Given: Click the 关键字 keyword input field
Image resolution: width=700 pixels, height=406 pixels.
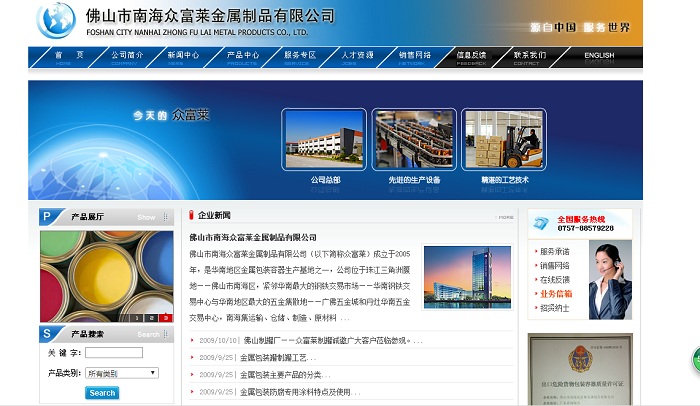Looking at the screenshot, I should coord(113,353).
